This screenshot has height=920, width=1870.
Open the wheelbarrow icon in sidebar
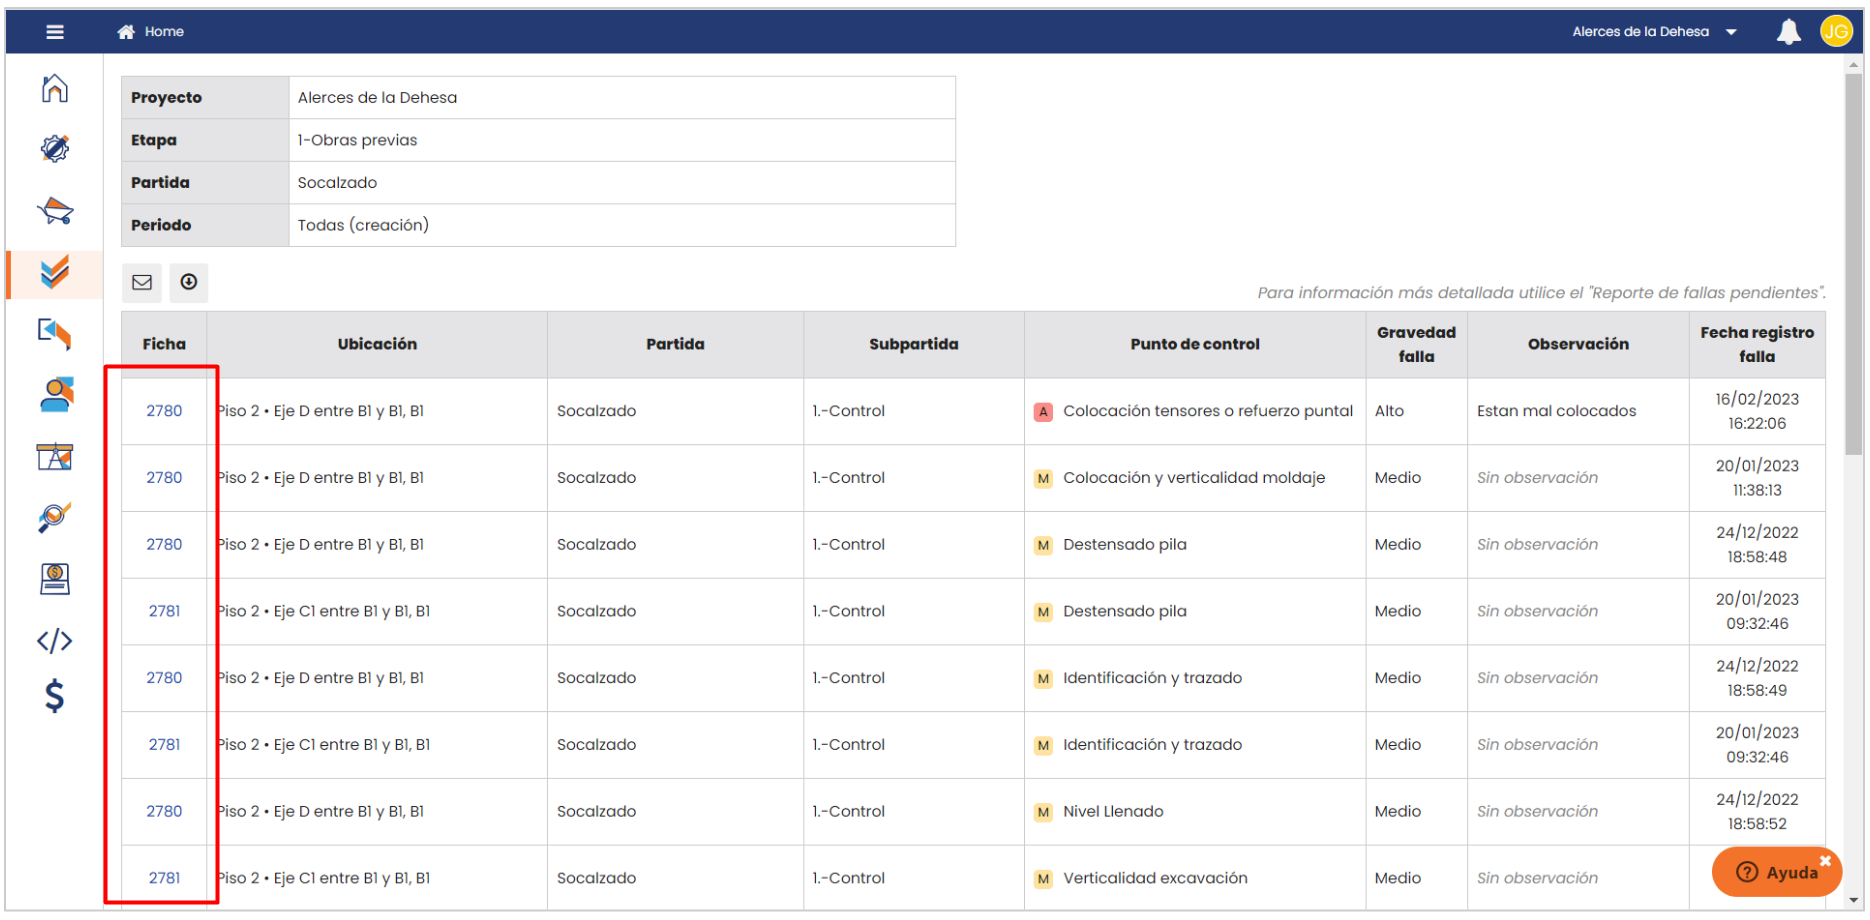click(x=55, y=211)
